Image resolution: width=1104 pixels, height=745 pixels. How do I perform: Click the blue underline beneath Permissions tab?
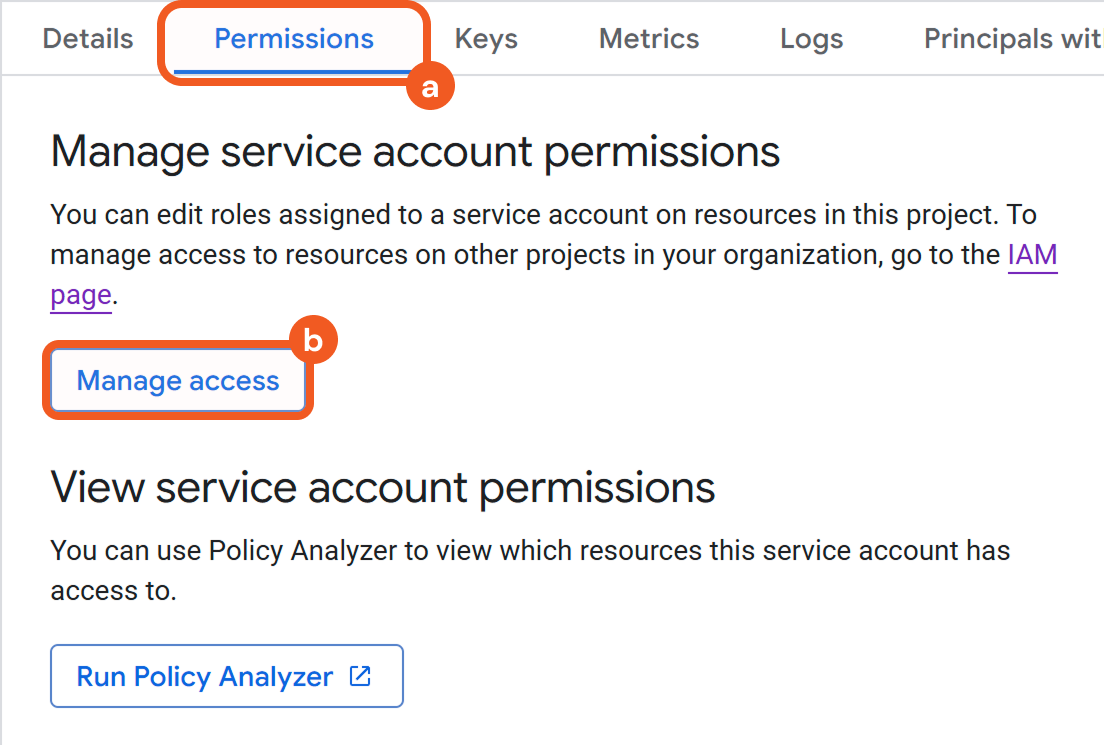coord(294,72)
